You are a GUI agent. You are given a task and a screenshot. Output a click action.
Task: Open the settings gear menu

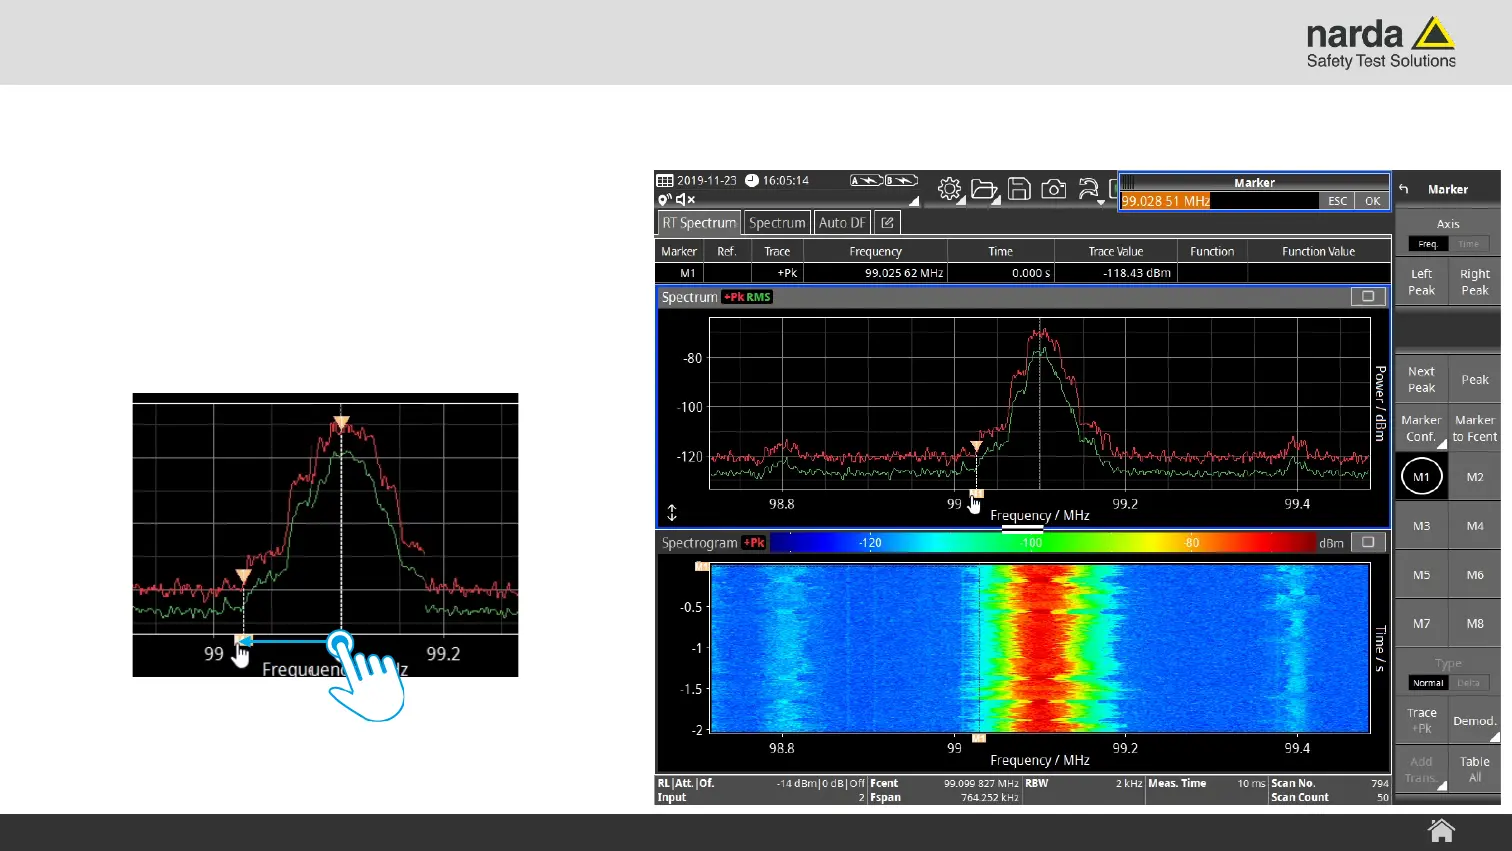pyautogui.click(x=949, y=189)
